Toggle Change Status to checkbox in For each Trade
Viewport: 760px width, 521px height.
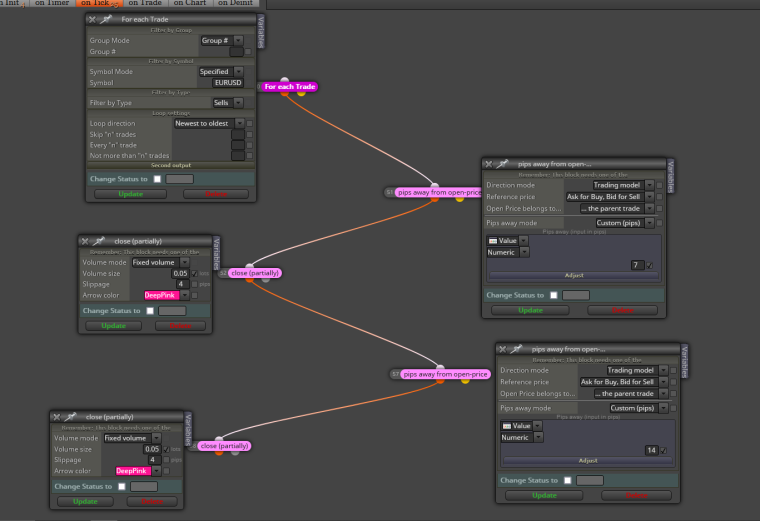click(x=157, y=179)
